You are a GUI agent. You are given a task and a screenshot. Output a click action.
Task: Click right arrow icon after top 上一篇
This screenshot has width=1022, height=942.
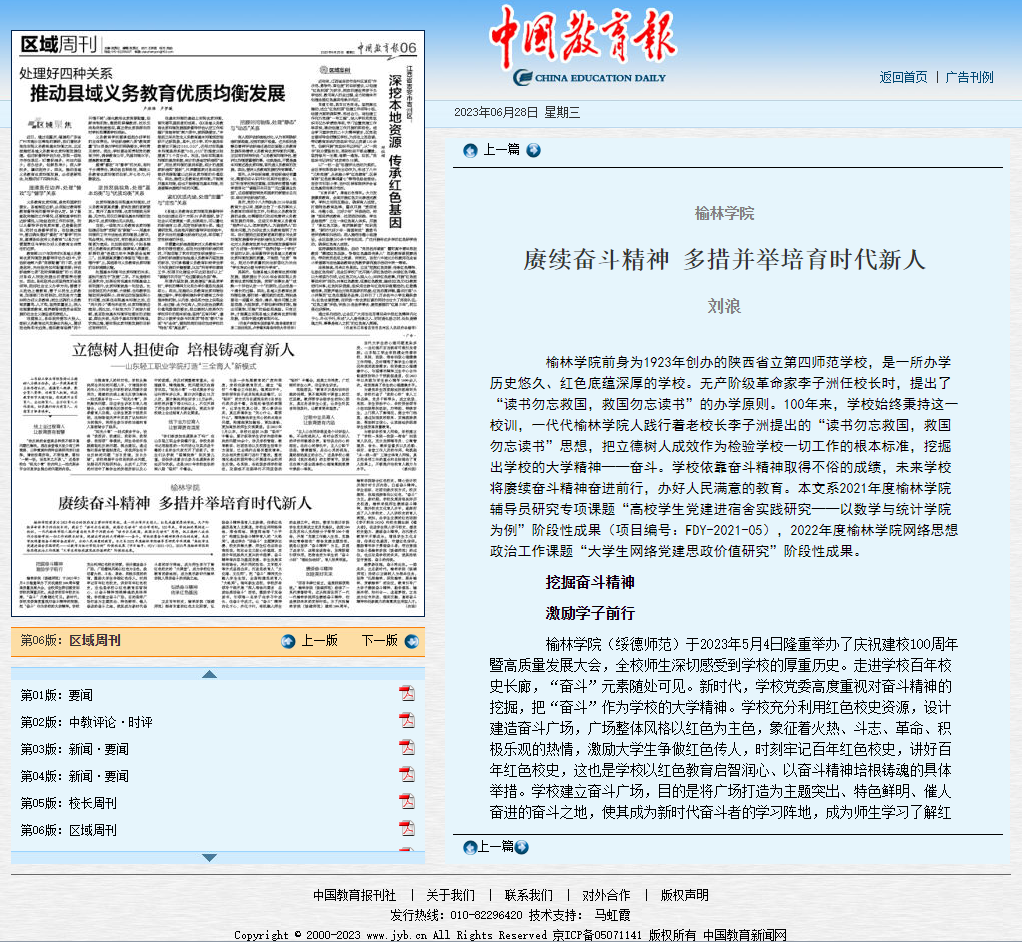[533, 151]
